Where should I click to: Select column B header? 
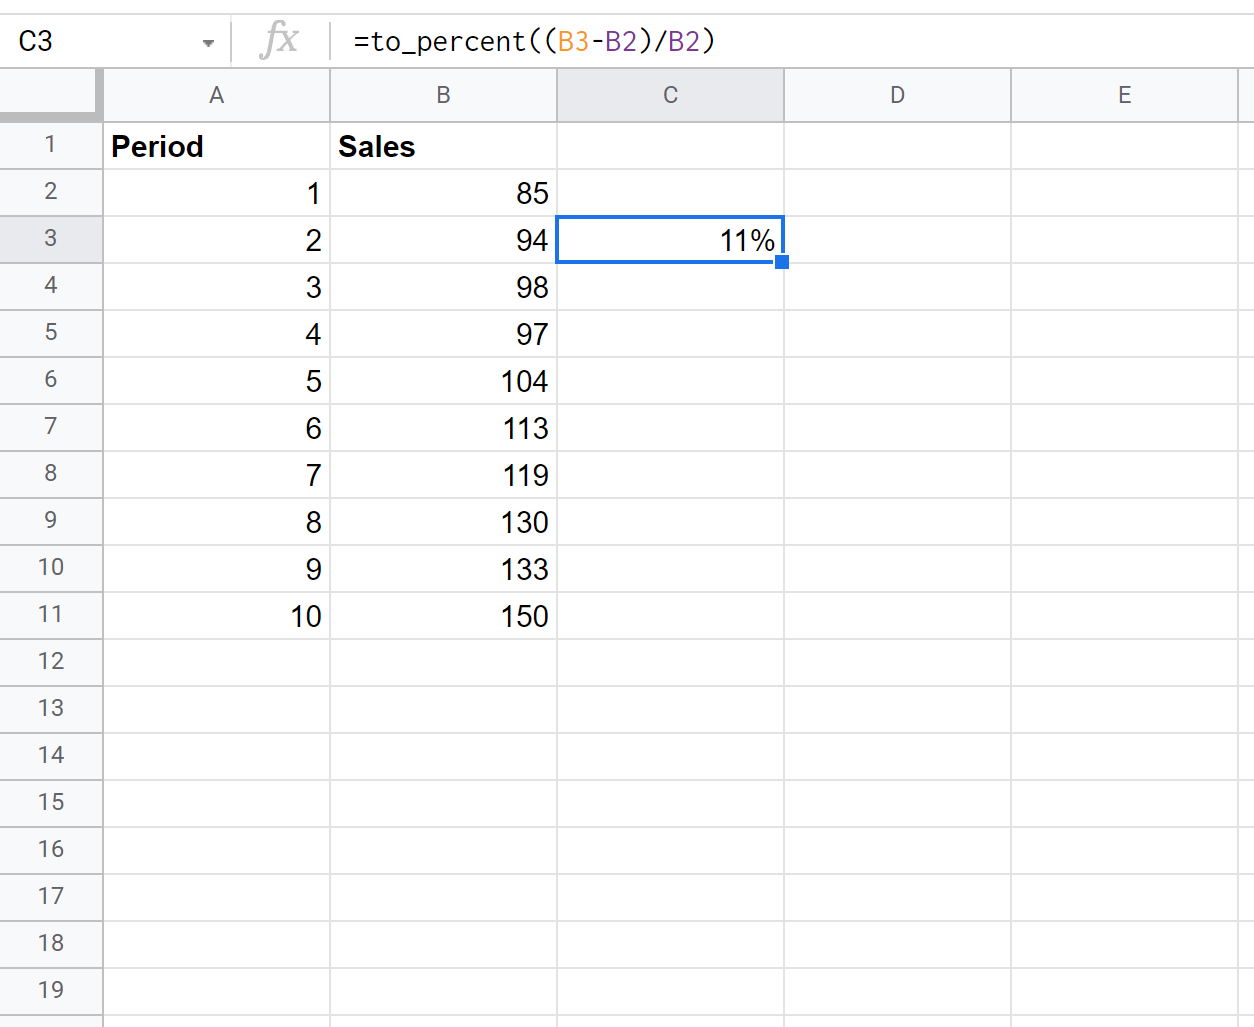tap(443, 95)
